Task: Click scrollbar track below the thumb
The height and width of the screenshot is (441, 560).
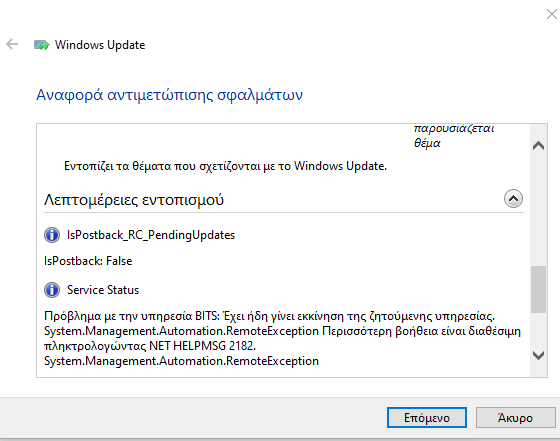Action: [538, 329]
